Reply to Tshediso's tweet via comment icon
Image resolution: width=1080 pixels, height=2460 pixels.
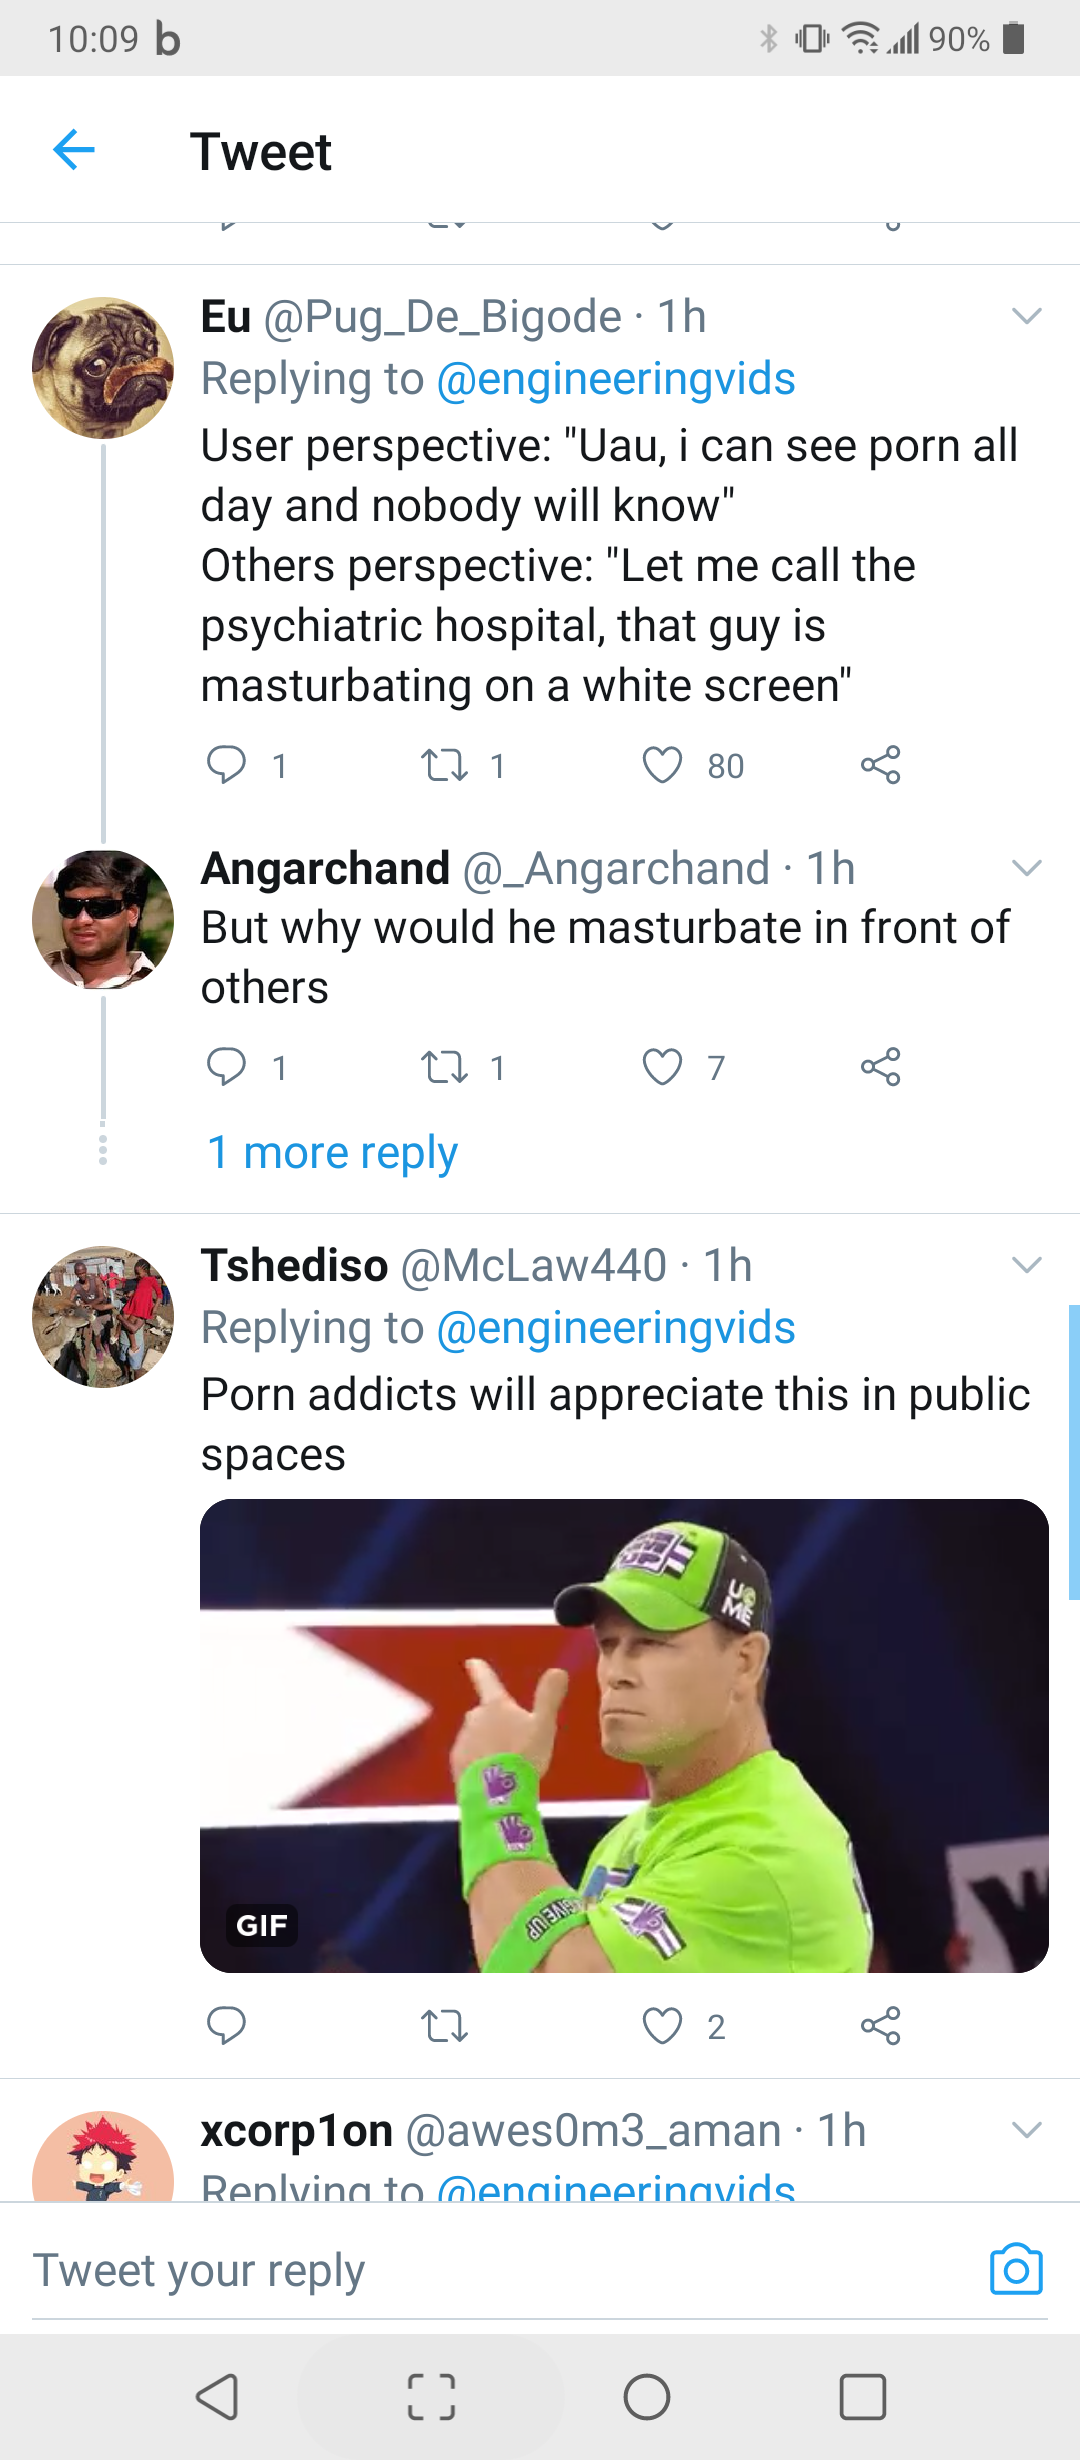[x=226, y=2026]
